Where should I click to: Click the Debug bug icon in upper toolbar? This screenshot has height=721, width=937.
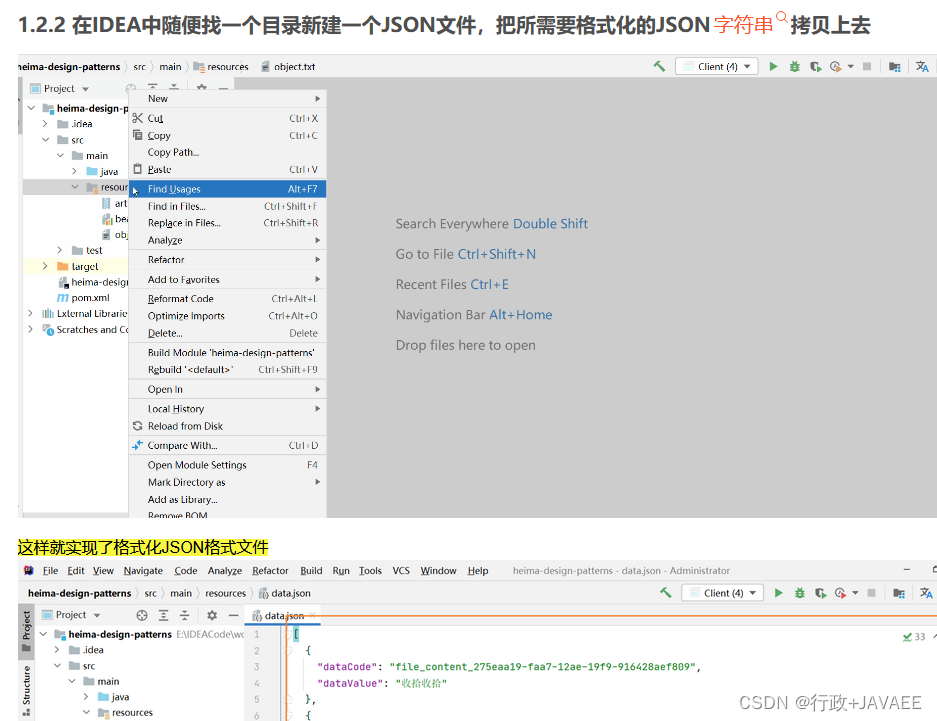click(x=794, y=66)
